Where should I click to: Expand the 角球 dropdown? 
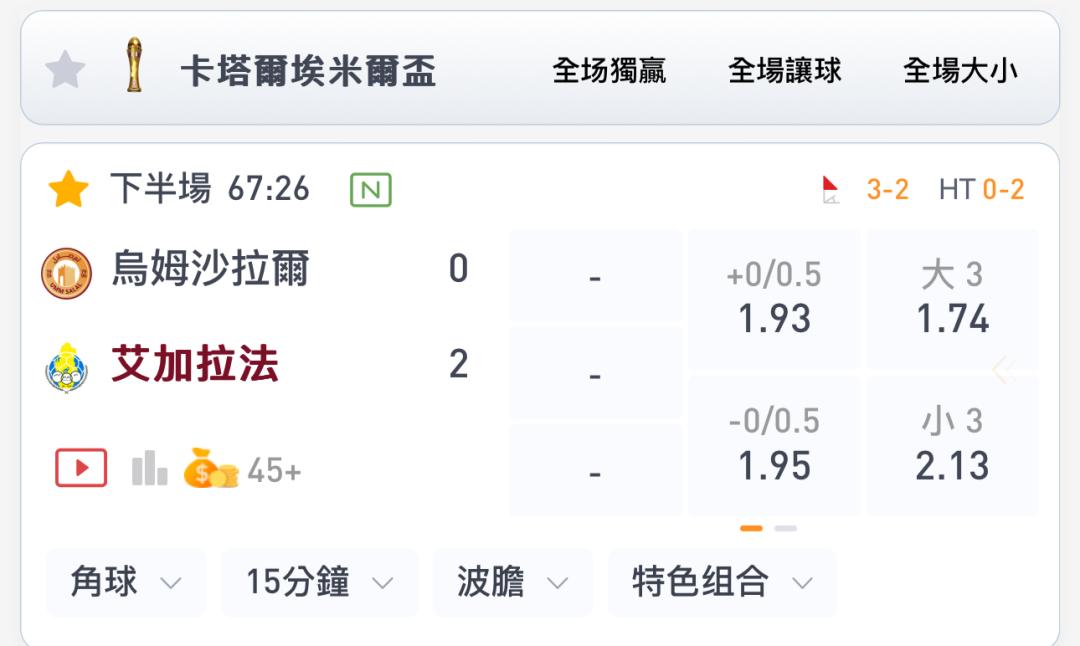coord(126,582)
